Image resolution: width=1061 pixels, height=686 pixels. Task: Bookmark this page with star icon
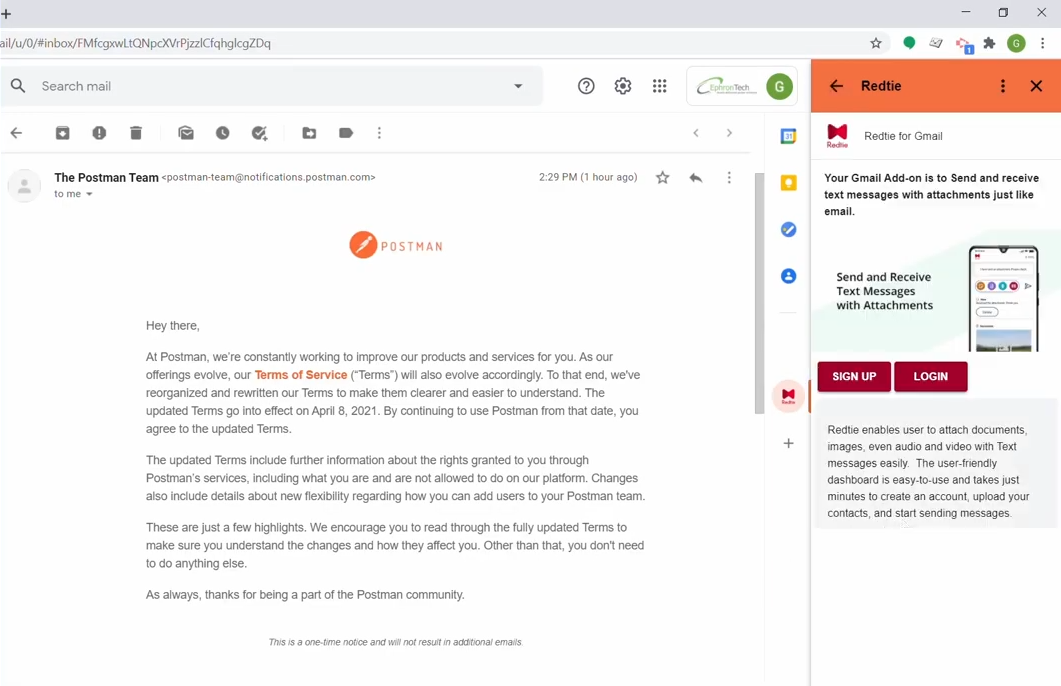876,43
